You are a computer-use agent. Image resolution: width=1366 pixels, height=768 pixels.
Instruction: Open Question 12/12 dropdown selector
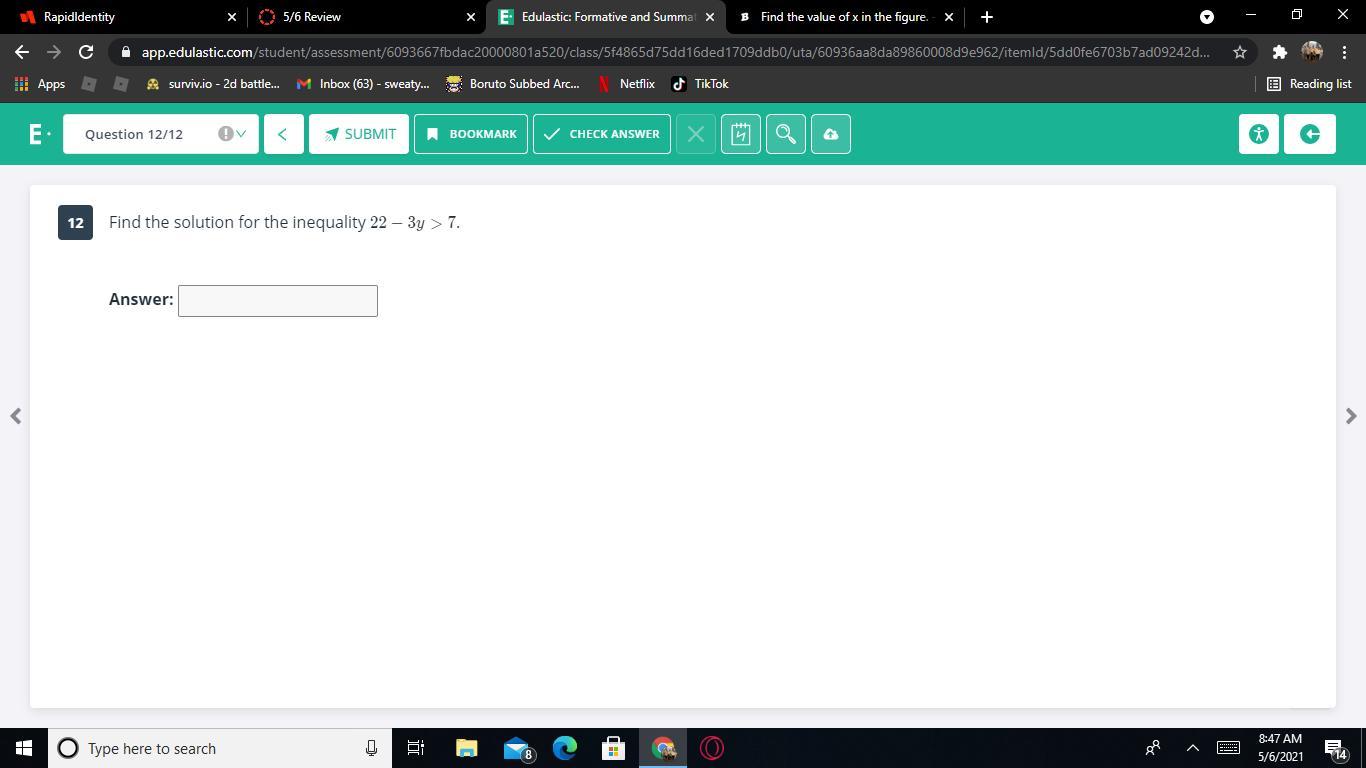pos(161,134)
